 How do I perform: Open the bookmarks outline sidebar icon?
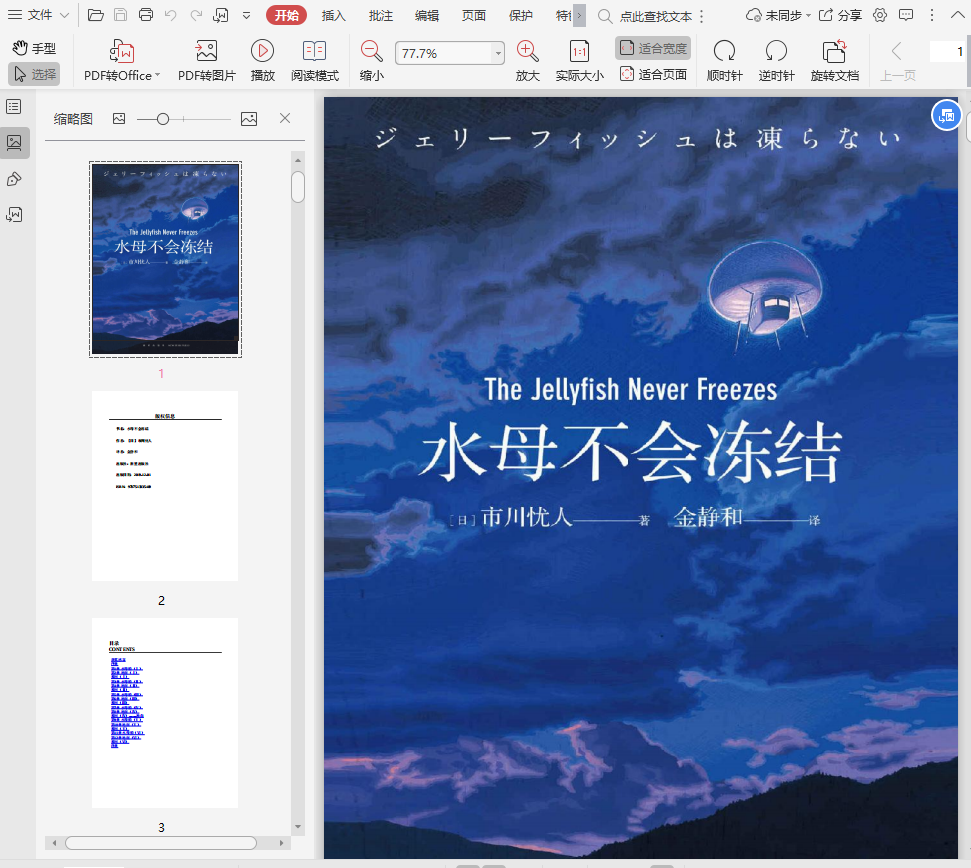14,106
